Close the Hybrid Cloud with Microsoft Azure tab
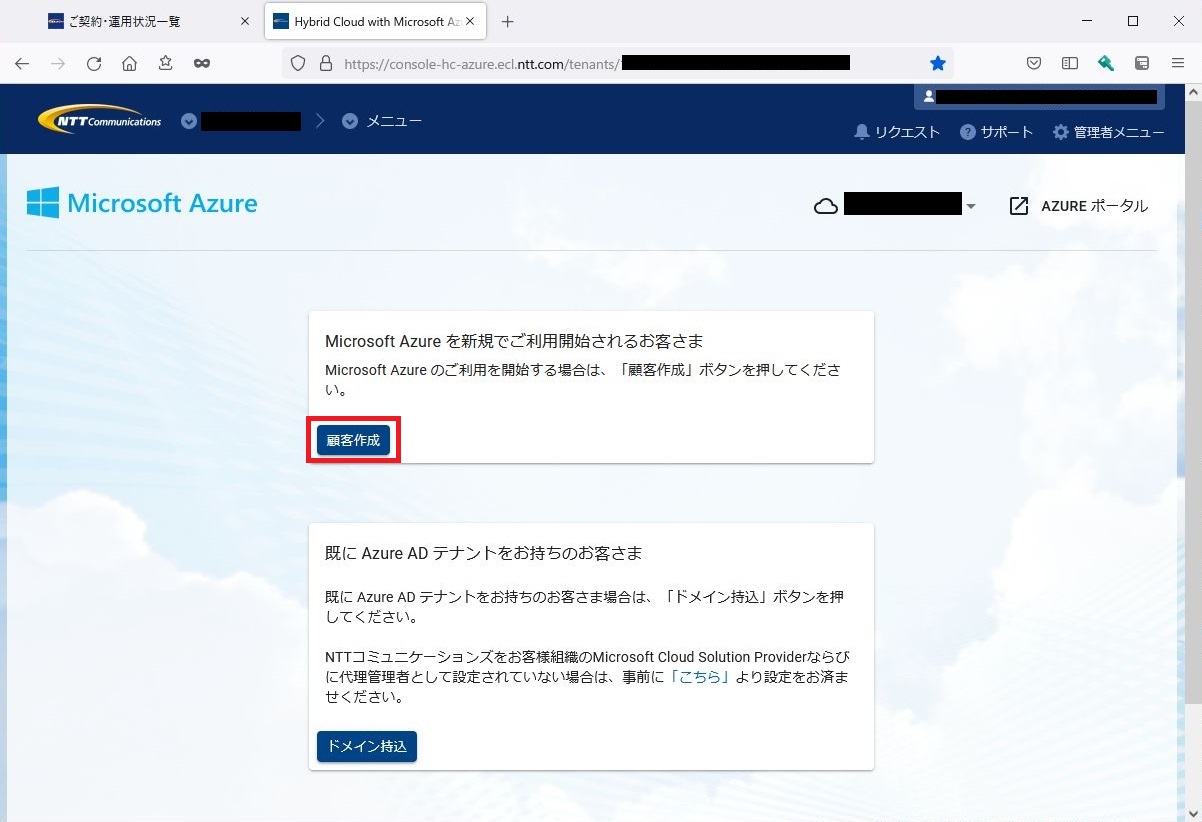The width and height of the screenshot is (1202, 822). (x=470, y=21)
